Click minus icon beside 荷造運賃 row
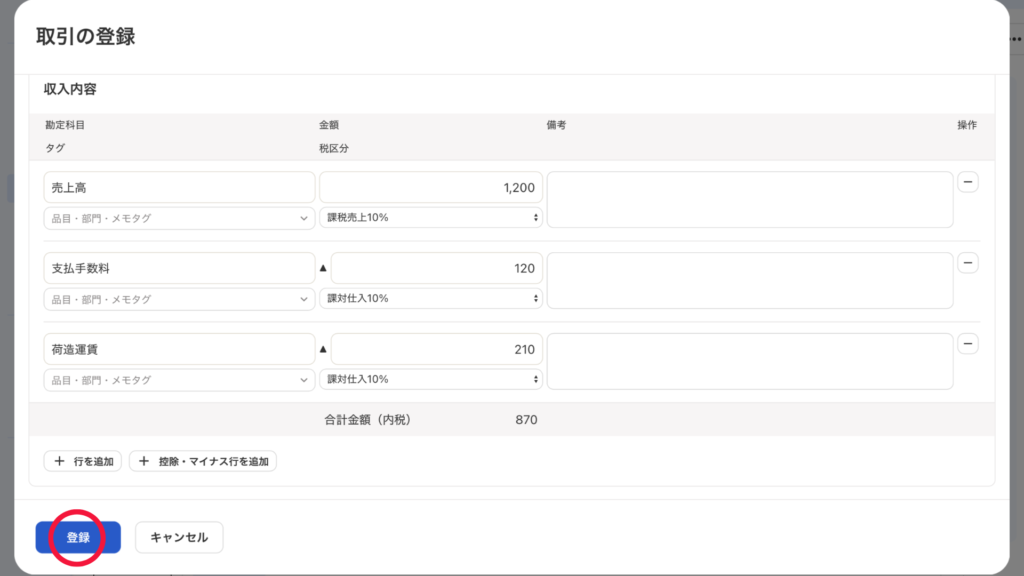 968,344
